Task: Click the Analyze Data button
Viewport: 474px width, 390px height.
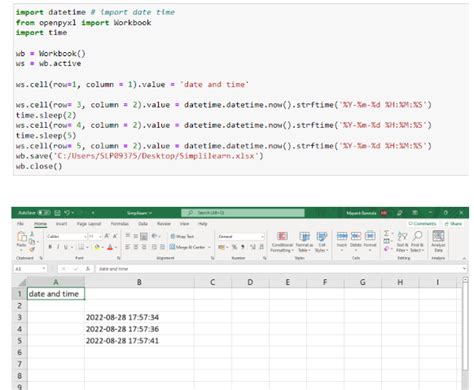Action: pos(438,242)
